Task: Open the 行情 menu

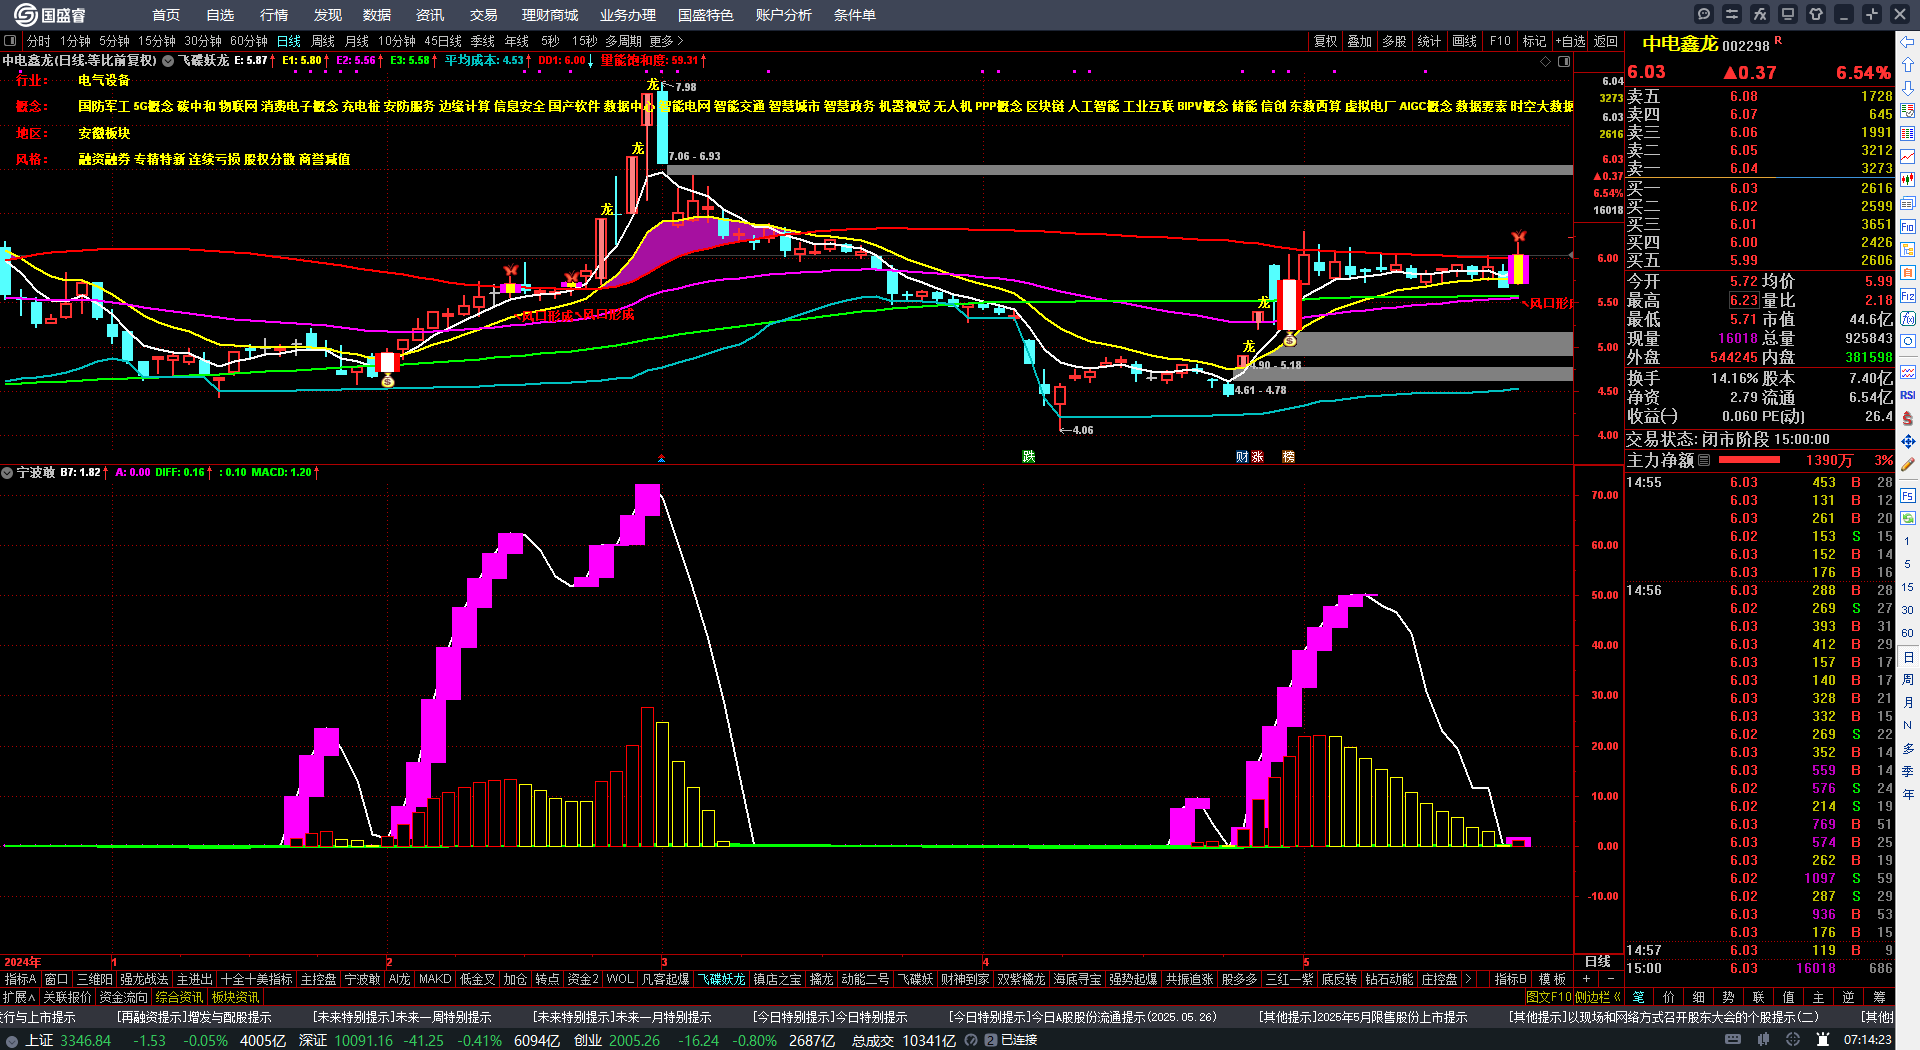Action: tap(274, 15)
